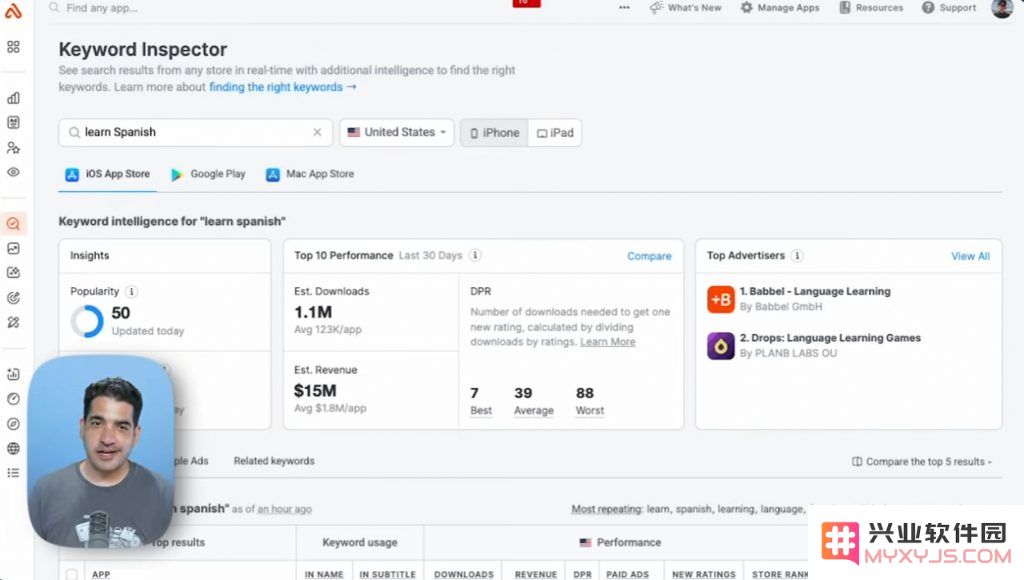This screenshot has height=580, width=1024.
Task: Clear the learn Spanish search field
Action: [317, 132]
